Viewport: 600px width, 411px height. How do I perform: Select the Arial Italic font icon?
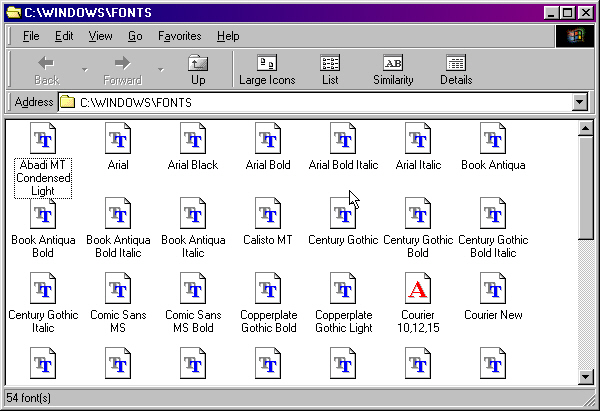[418, 138]
